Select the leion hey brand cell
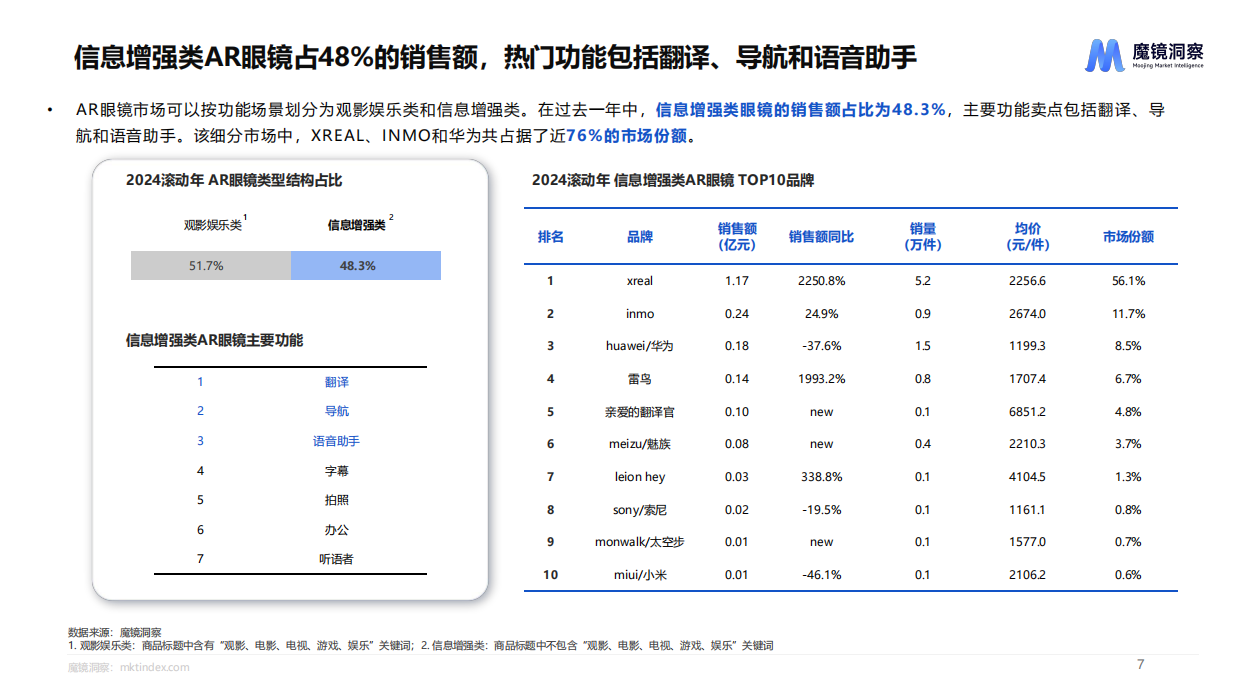Screen dimensions: 1240x697 (640, 477)
